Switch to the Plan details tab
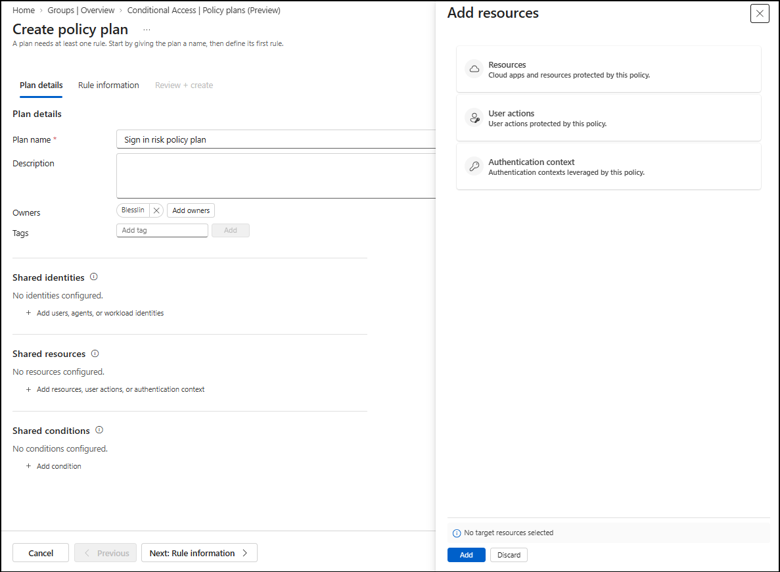 point(41,85)
